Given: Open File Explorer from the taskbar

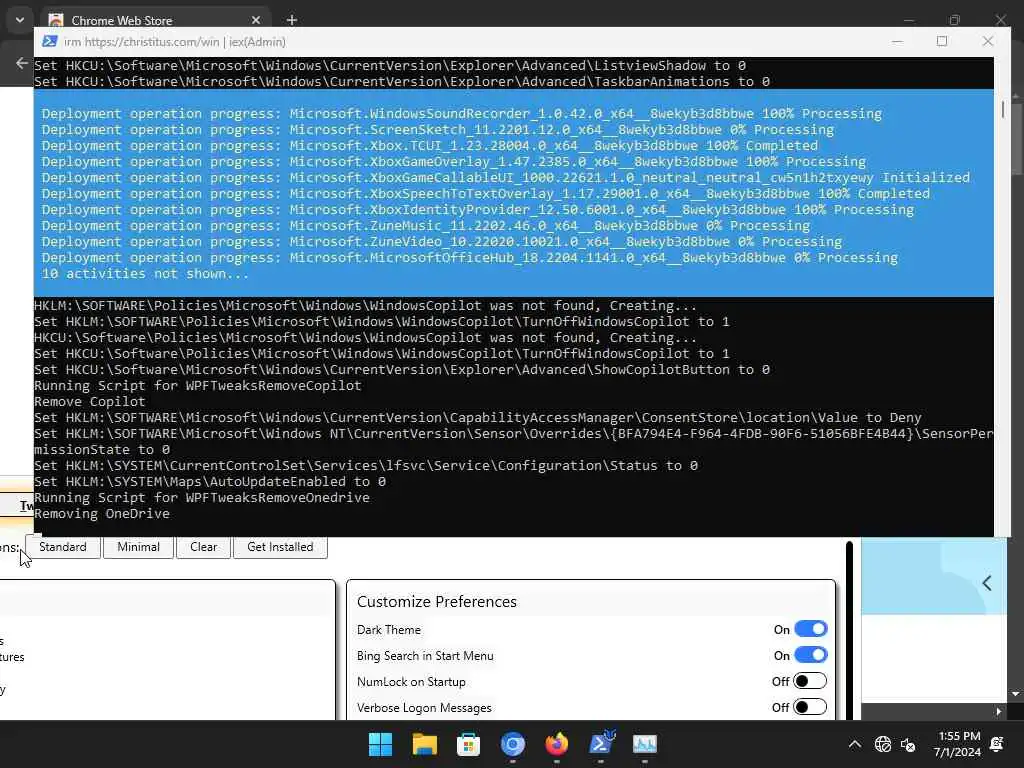Looking at the screenshot, I should coord(424,744).
